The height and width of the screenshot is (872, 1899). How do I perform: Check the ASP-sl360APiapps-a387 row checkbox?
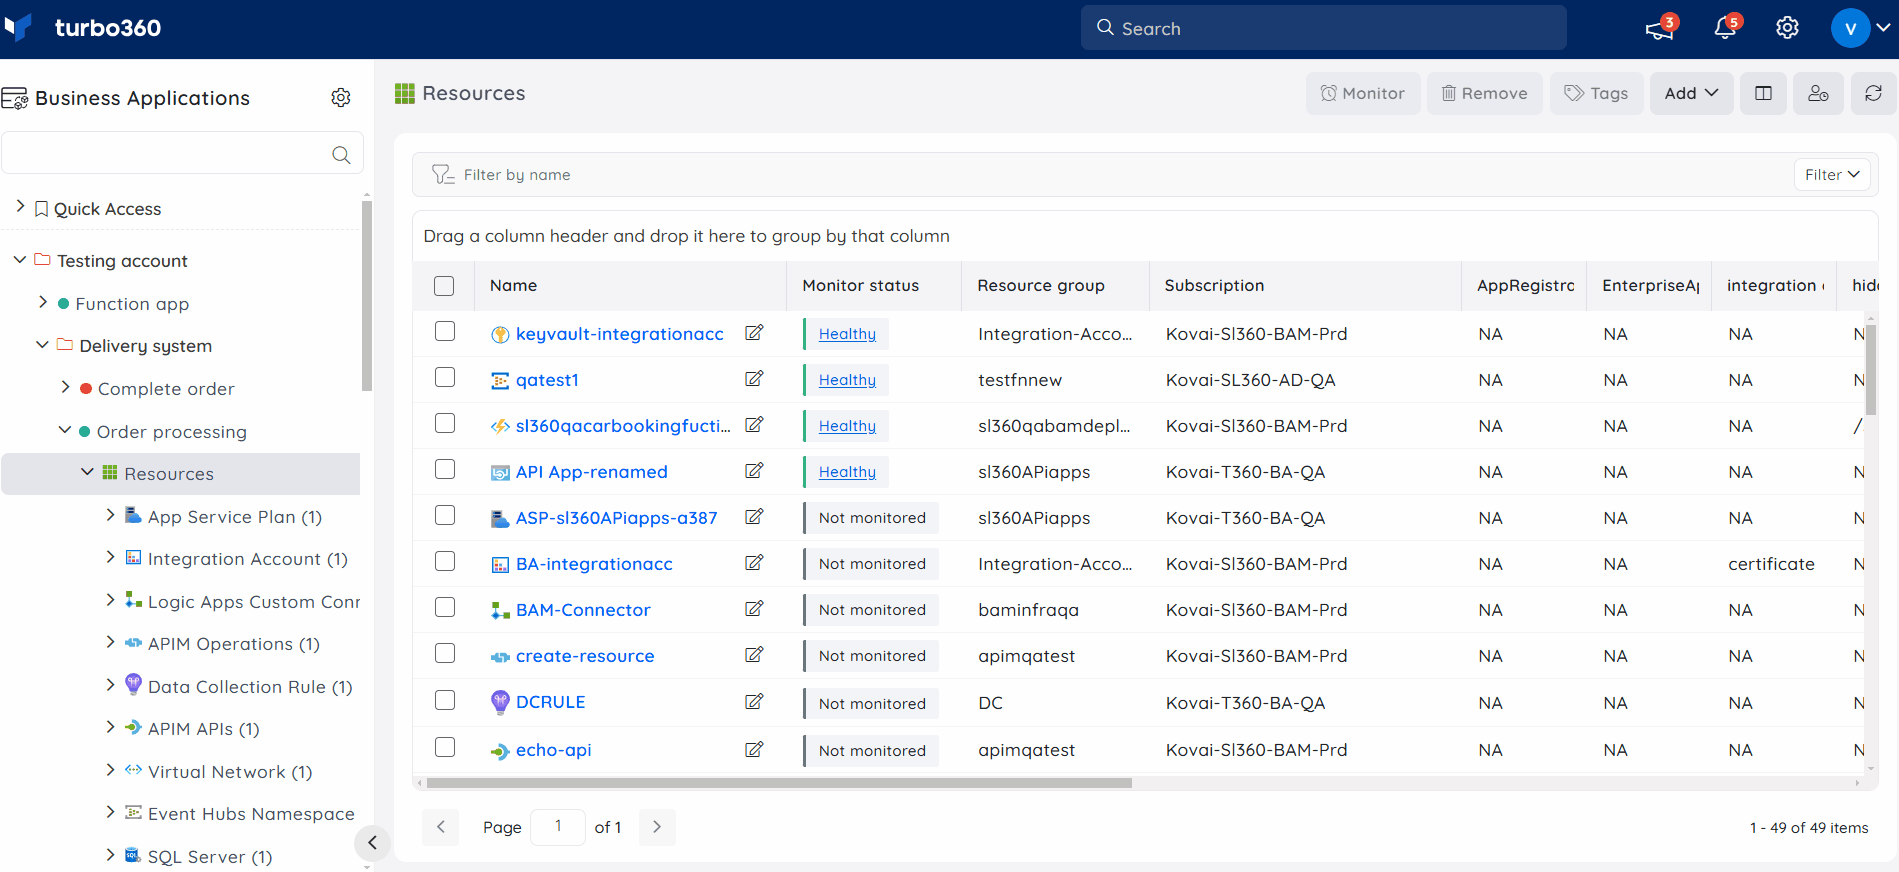(445, 515)
